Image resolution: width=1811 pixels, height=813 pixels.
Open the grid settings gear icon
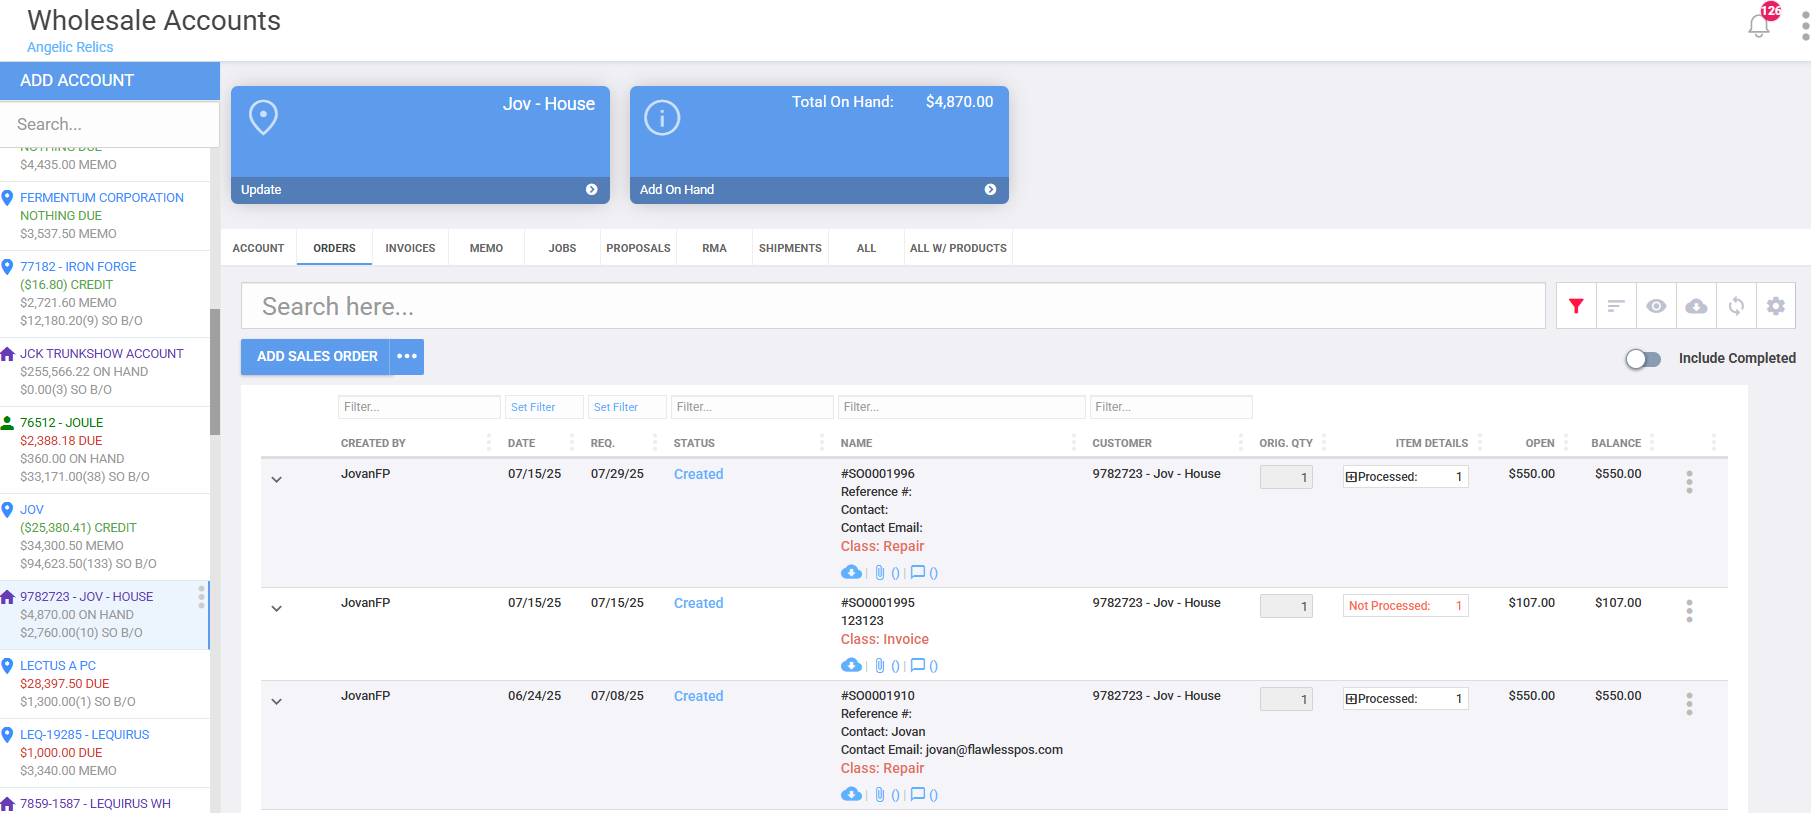coord(1776,306)
